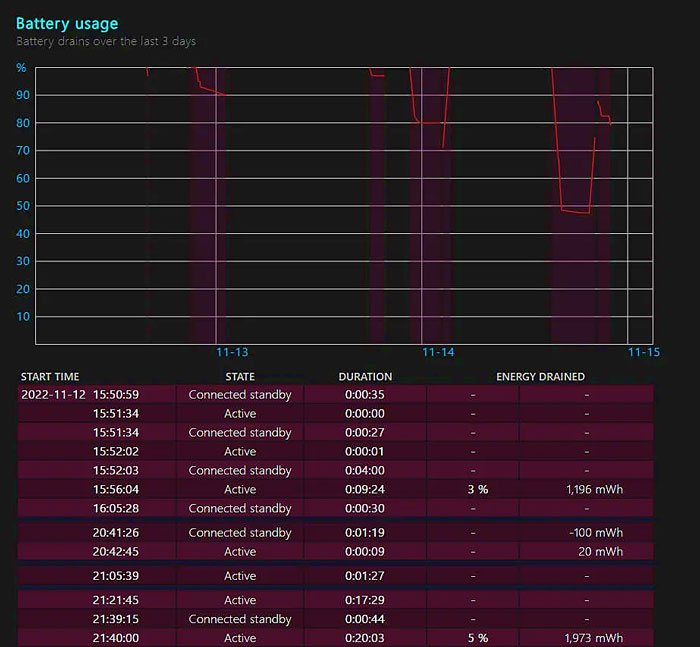Click the 10 percent axis label
Viewport: 700px width, 647px height.
tap(23, 317)
